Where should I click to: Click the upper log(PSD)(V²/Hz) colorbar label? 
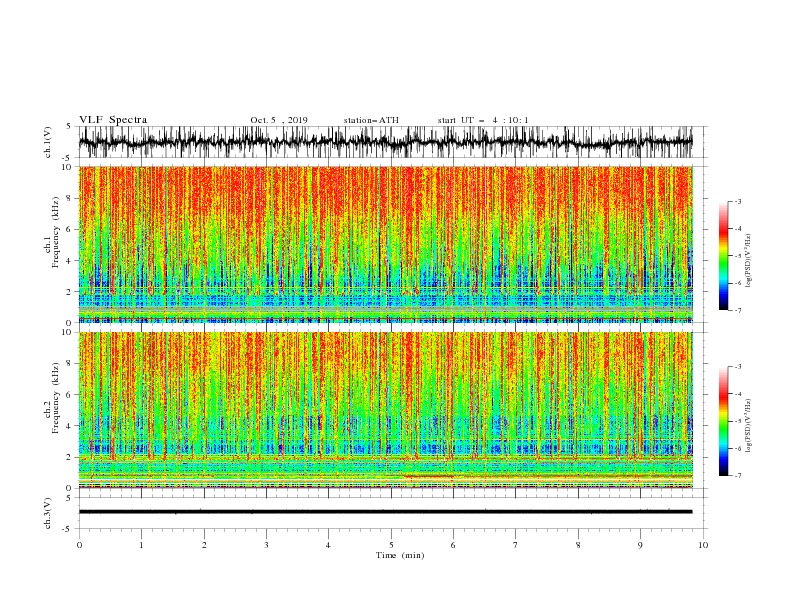click(x=748, y=261)
